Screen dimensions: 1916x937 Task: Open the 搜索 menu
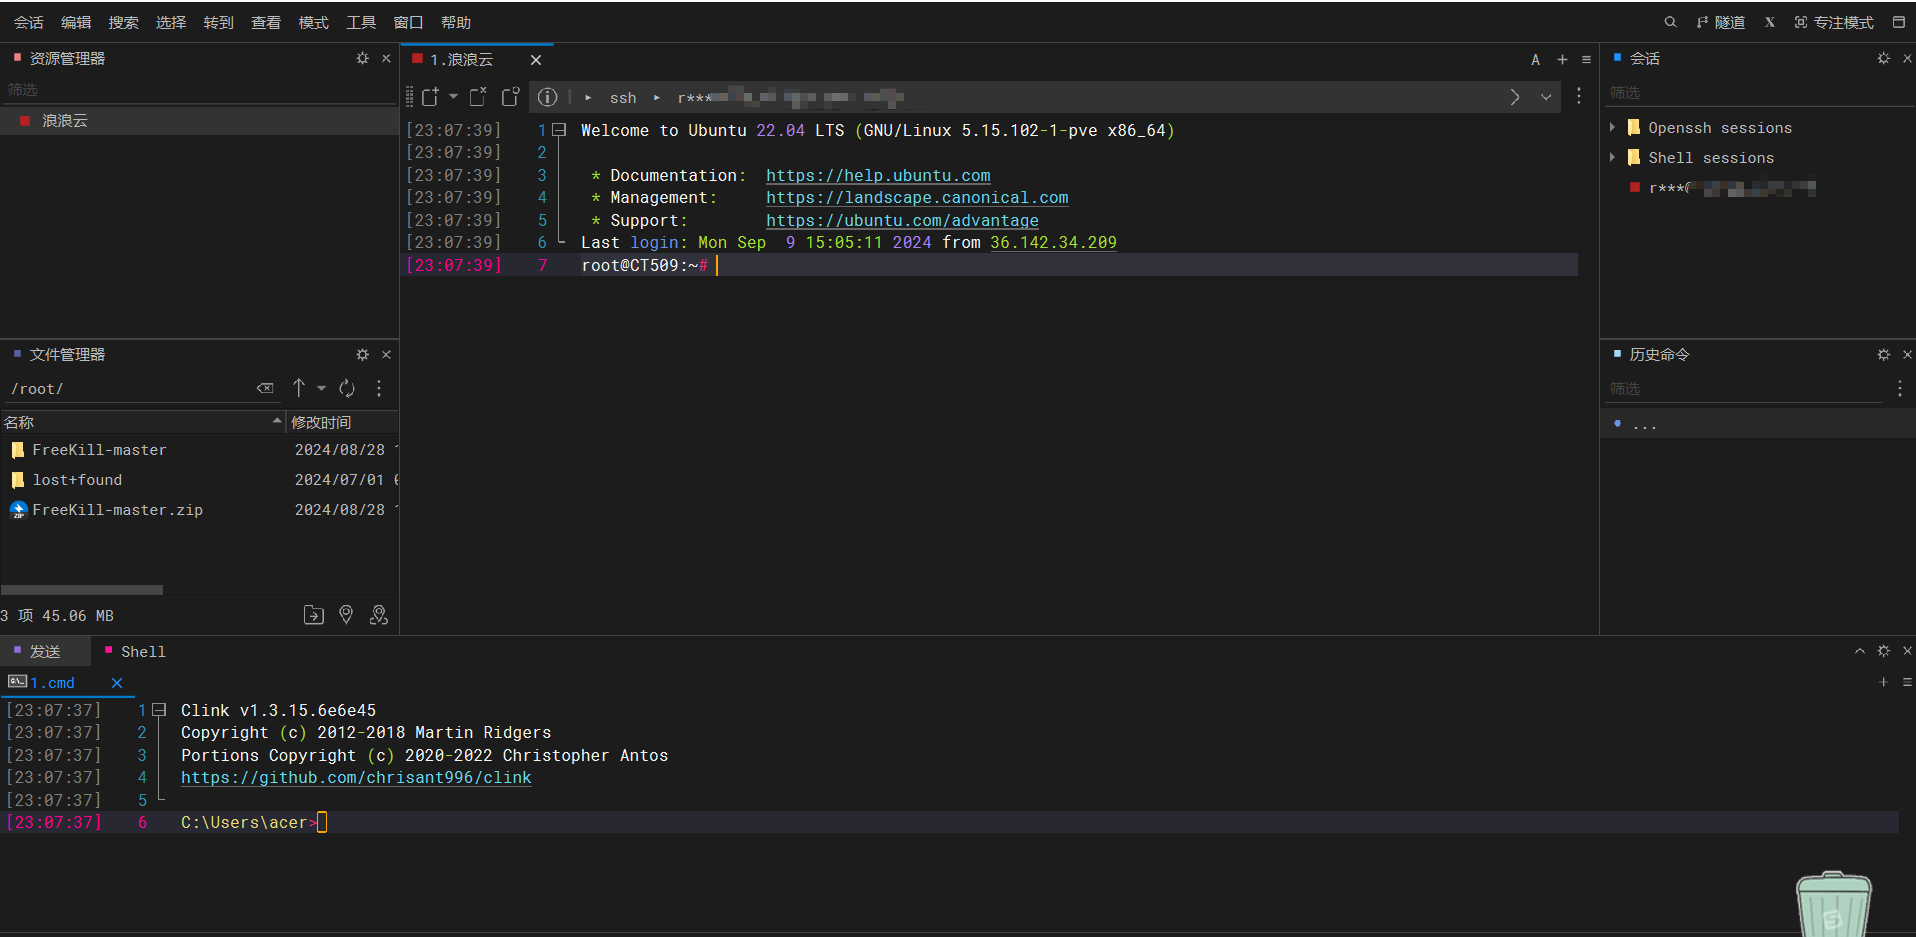[123, 22]
